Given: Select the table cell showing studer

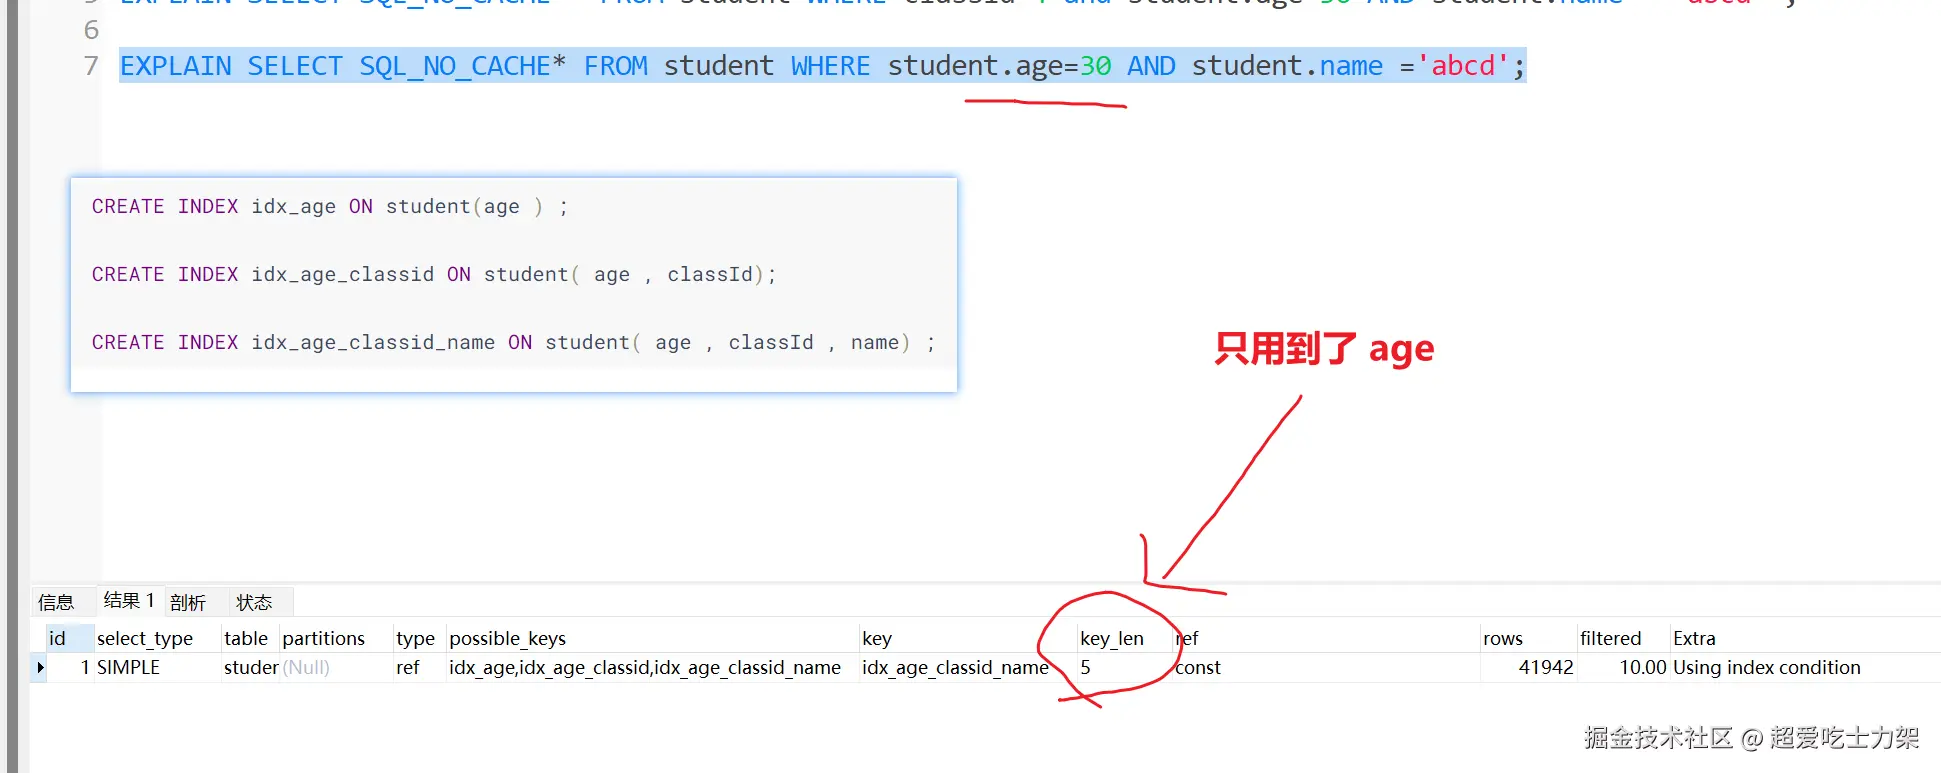Looking at the screenshot, I should pos(251,667).
